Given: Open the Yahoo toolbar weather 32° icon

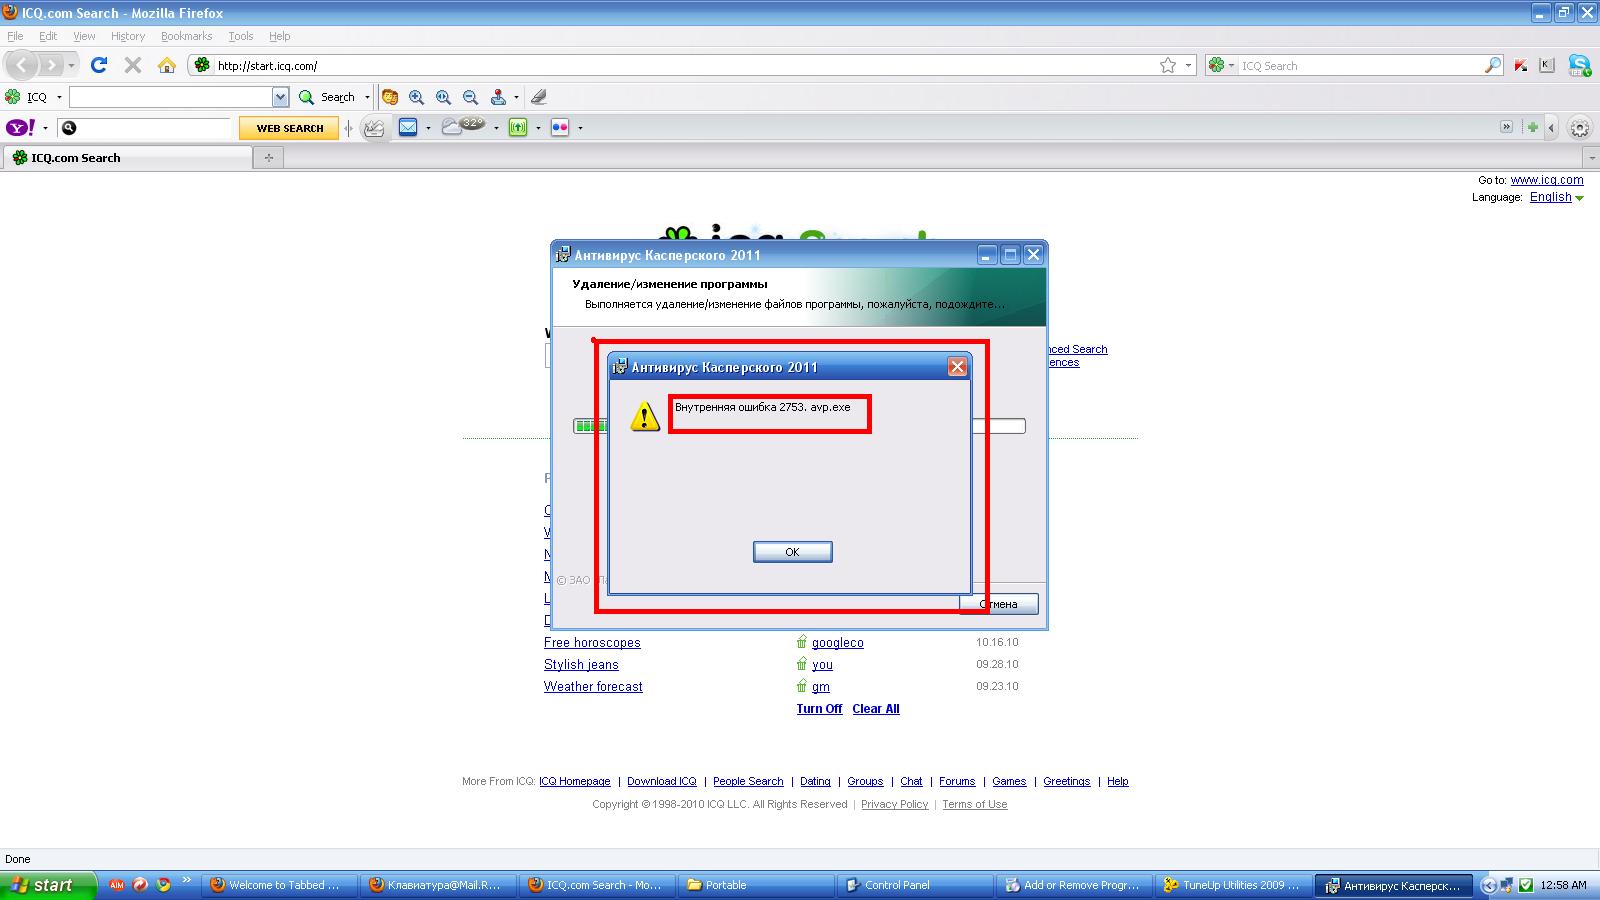Looking at the screenshot, I should coord(463,126).
